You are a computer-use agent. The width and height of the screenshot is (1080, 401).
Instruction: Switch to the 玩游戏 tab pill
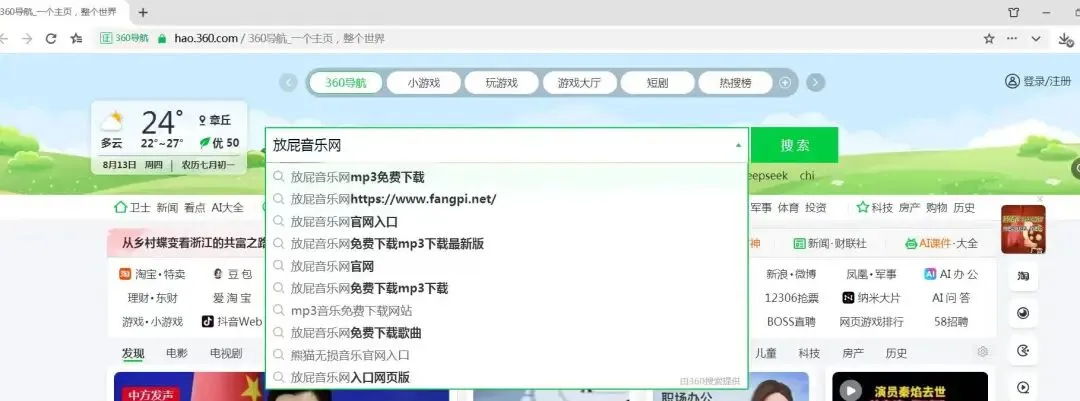501,83
